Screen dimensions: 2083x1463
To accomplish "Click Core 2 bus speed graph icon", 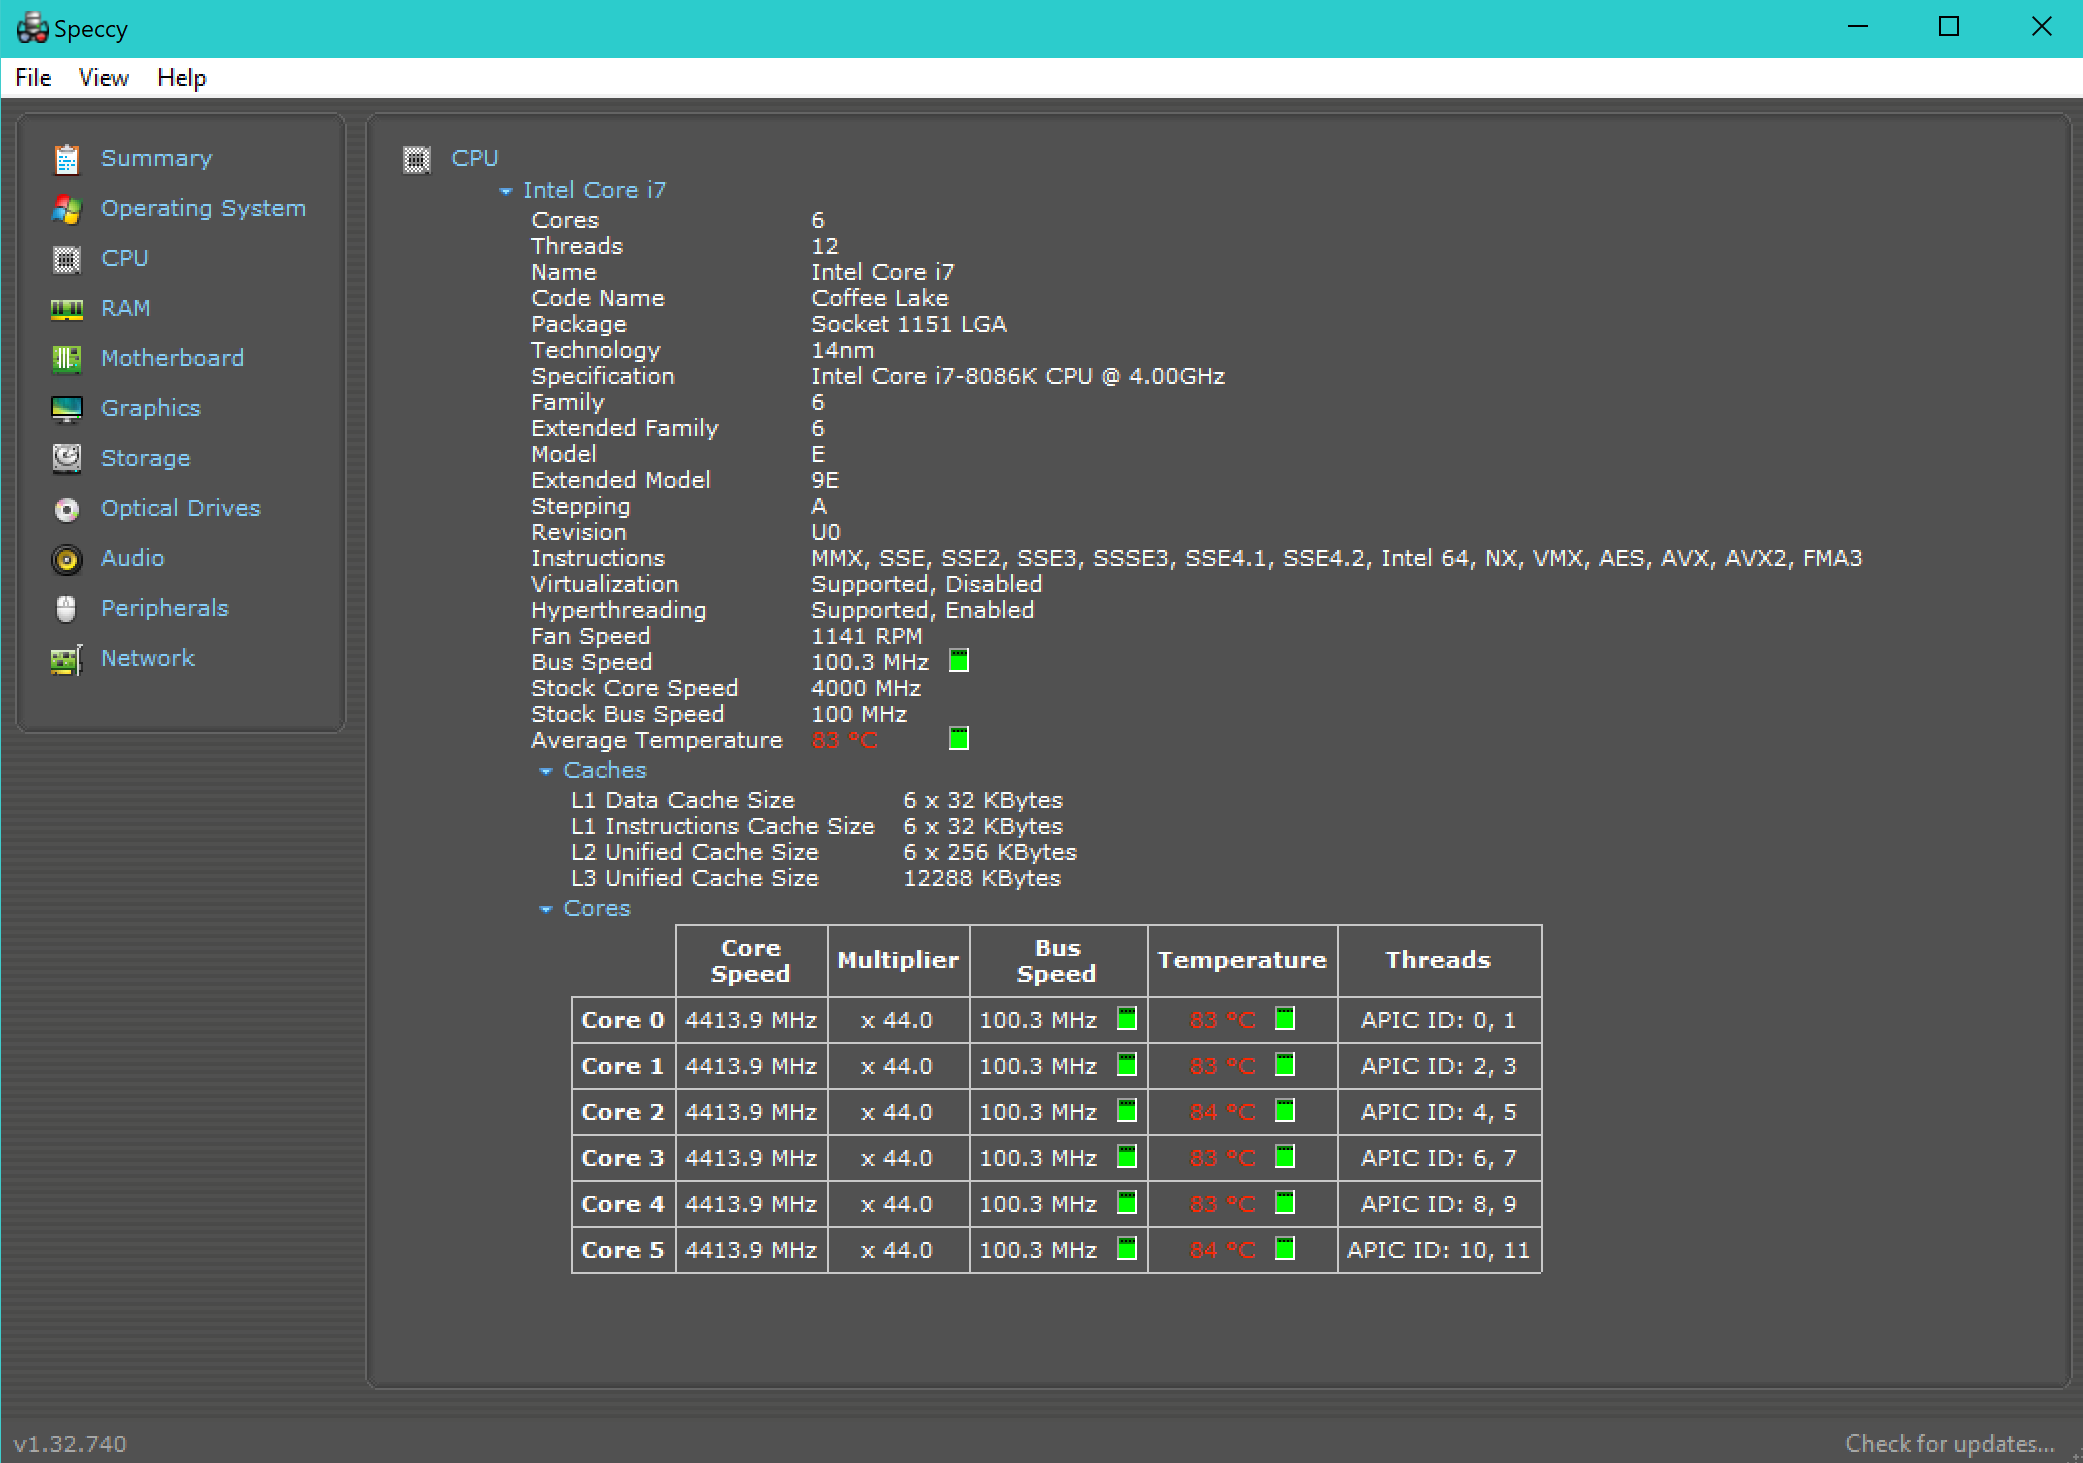I will pos(1127,1111).
